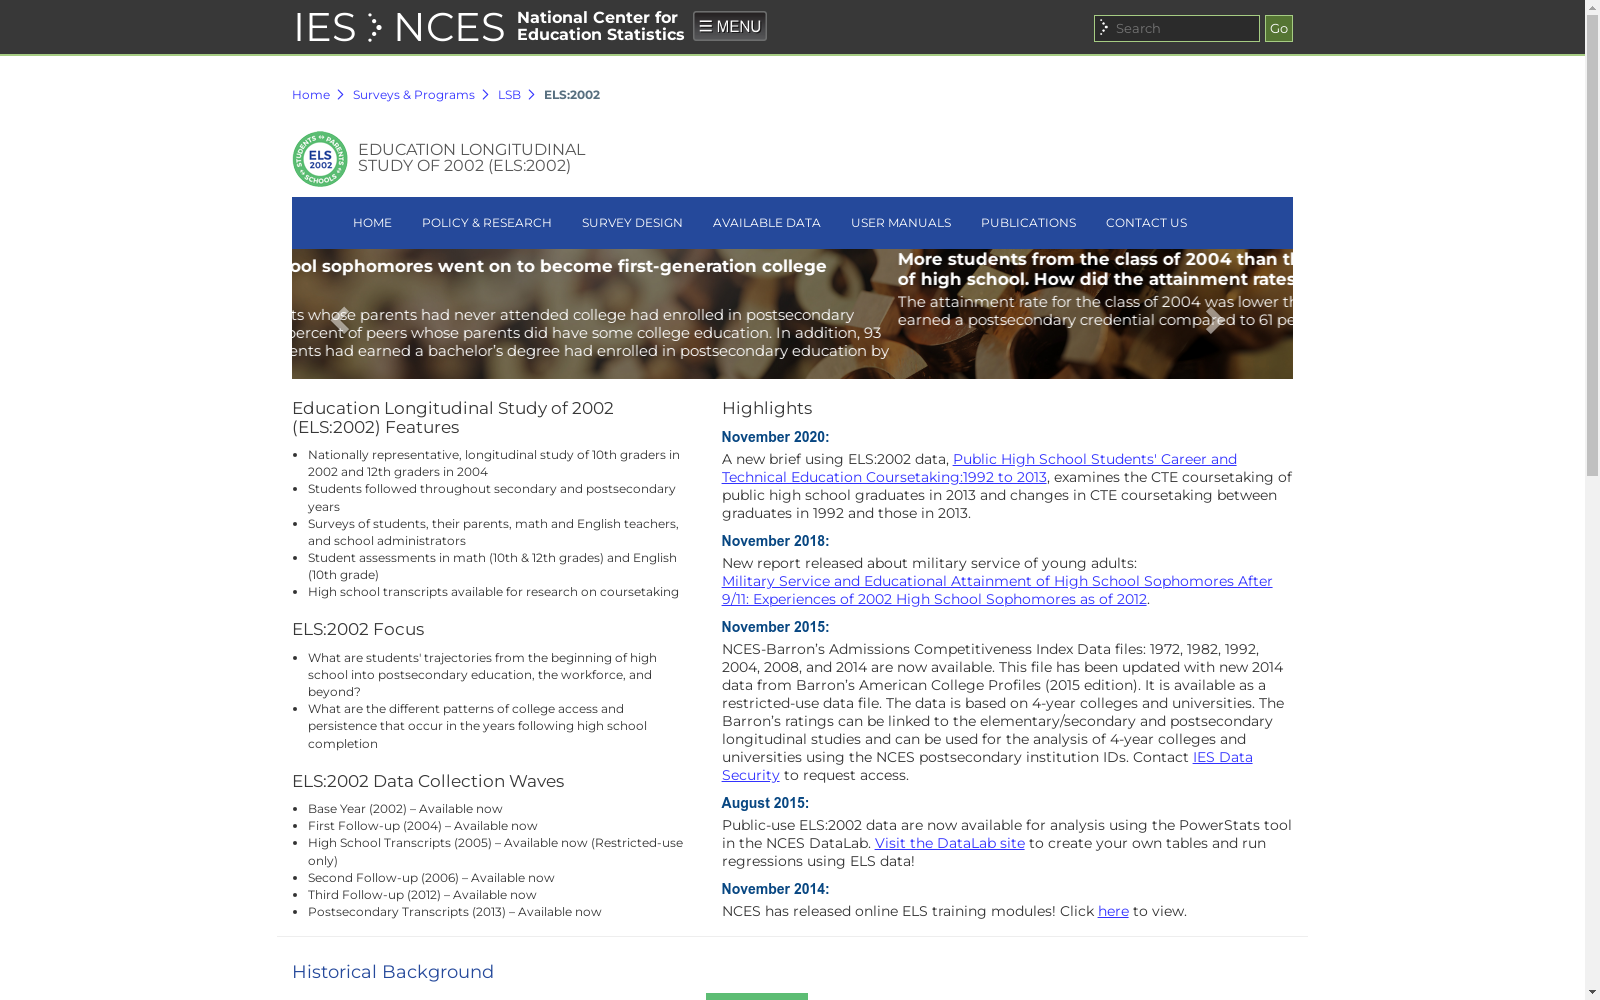The image size is (1600, 1000).
Task: Open AVAILABLE DATA nav tab
Action: click(x=767, y=223)
